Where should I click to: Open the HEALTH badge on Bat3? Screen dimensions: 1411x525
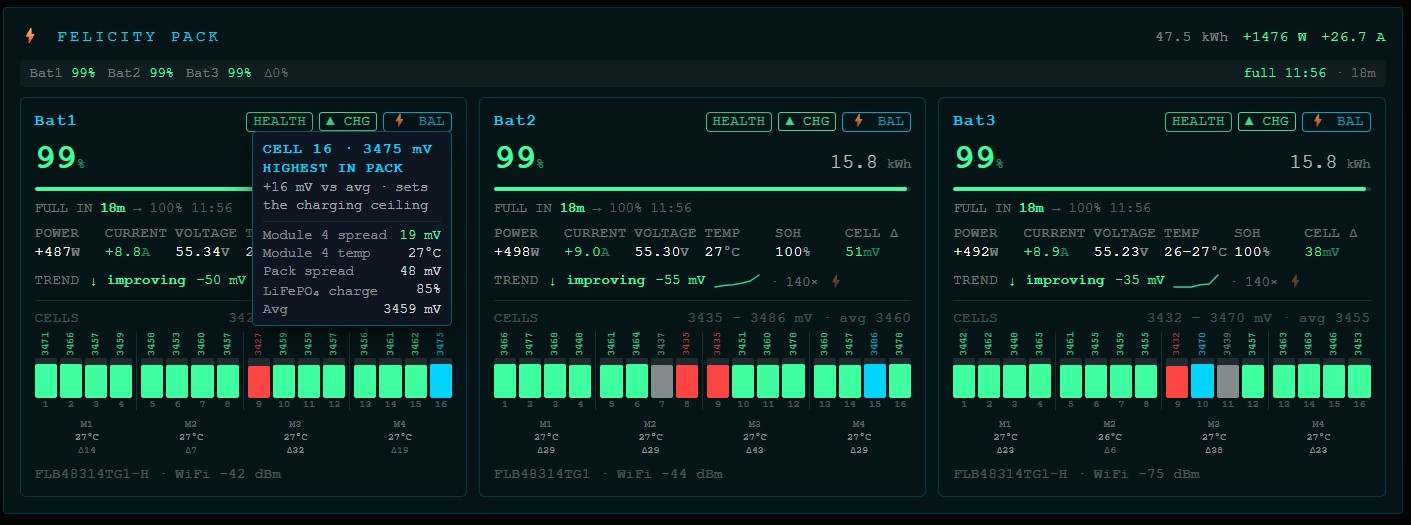[x=1198, y=122]
